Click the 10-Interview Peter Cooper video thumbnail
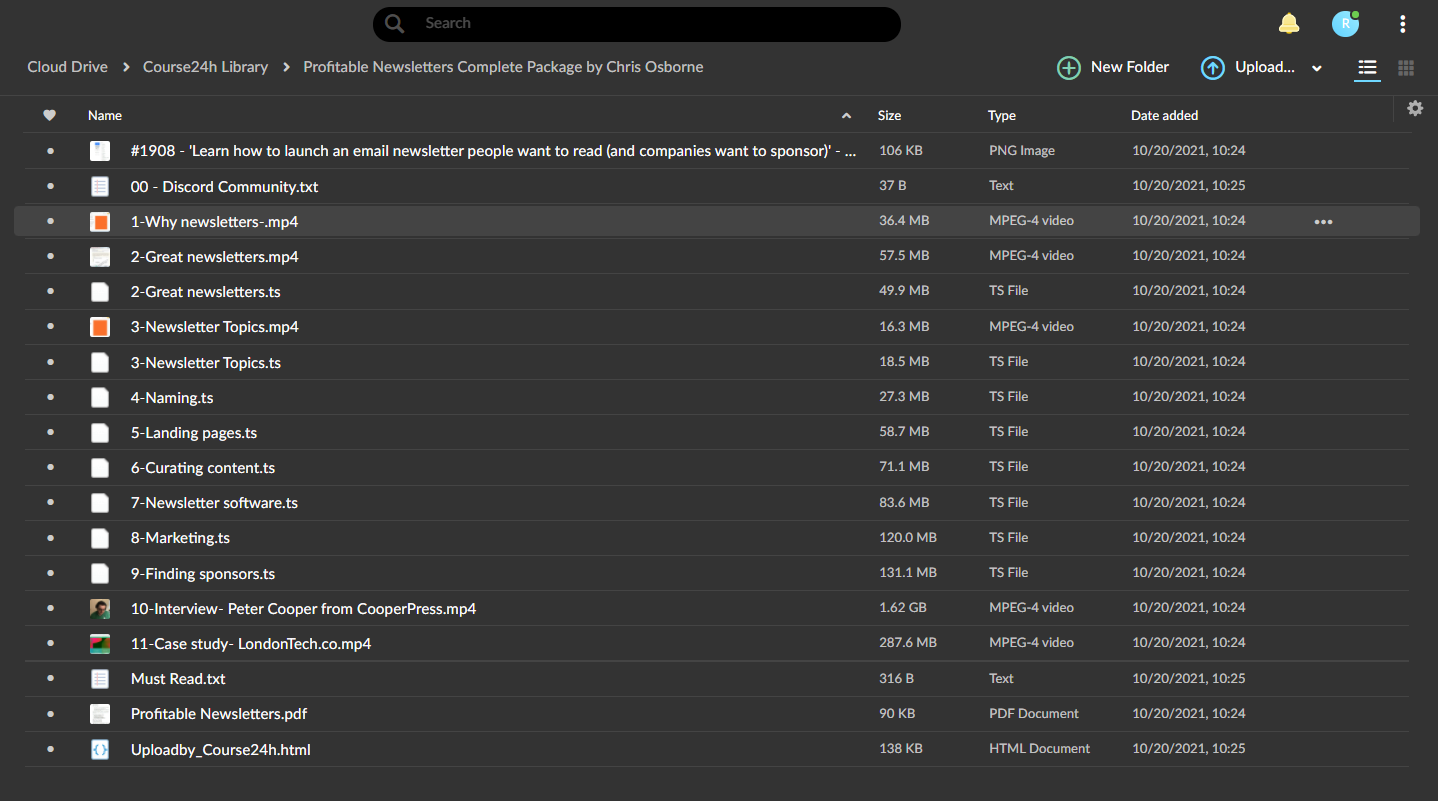The width and height of the screenshot is (1438, 801). (100, 609)
